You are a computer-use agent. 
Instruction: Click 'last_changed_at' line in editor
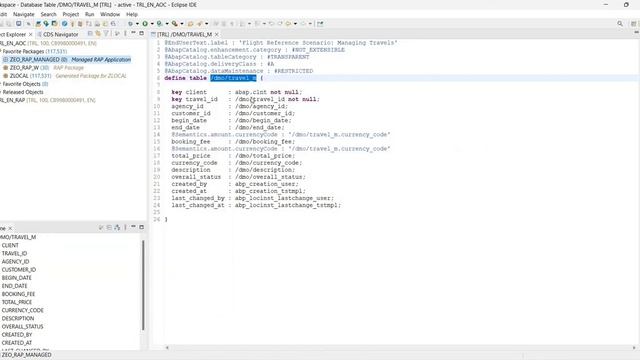click(256, 205)
